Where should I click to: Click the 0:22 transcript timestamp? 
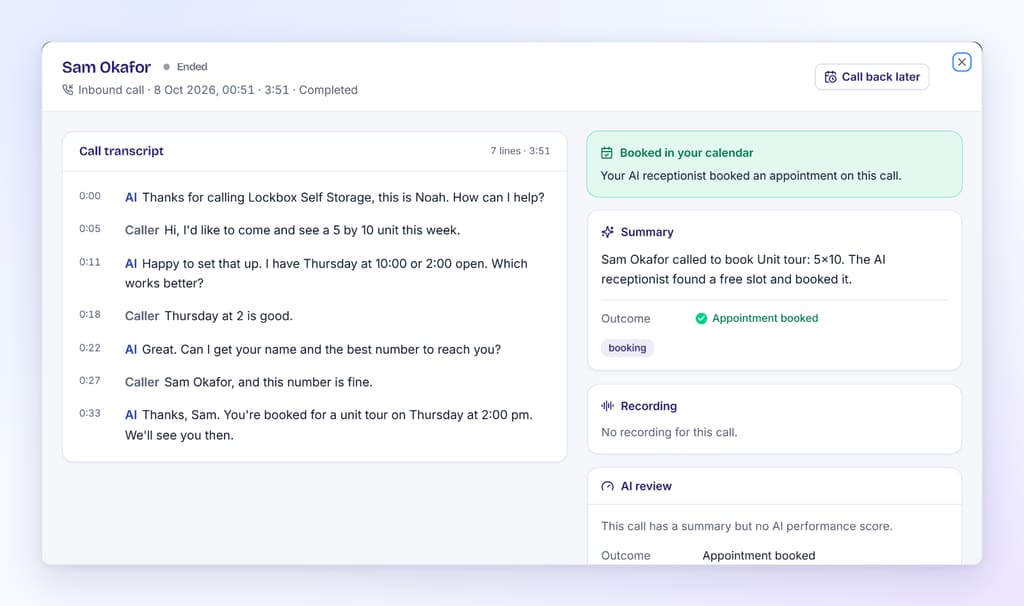(x=90, y=347)
